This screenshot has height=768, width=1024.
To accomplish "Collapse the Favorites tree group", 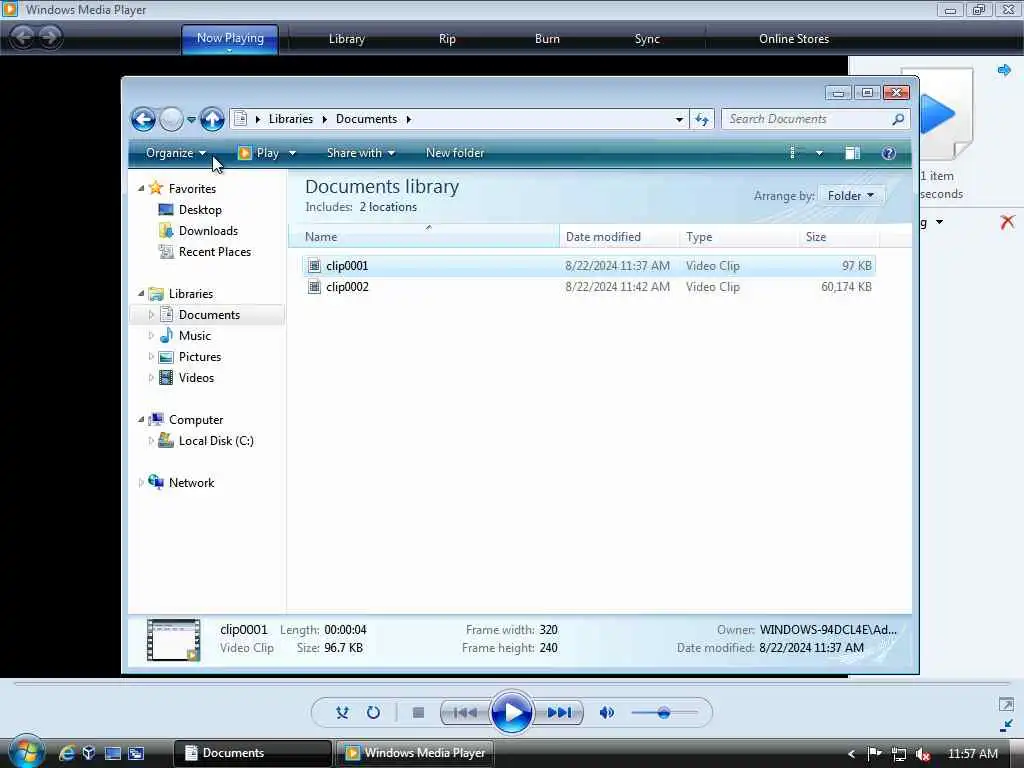I will pos(141,188).
